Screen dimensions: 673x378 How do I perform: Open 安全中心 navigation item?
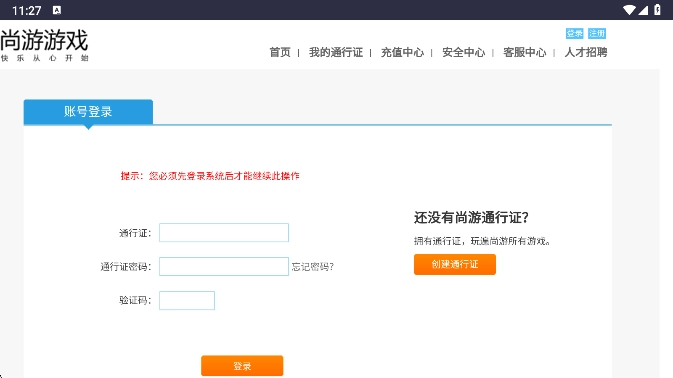[464, 52]
